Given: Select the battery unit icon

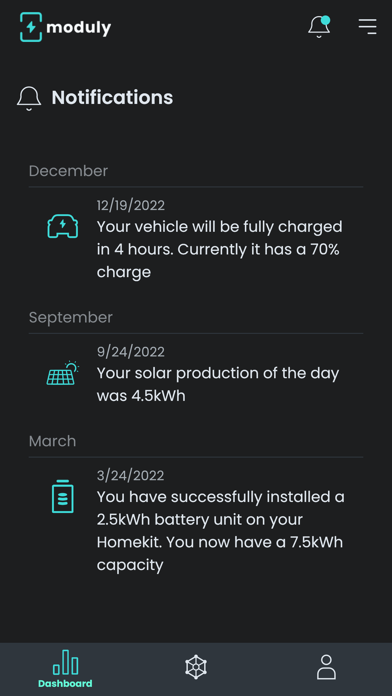Looking at the screenshot, I should click(x=63, y=496).
